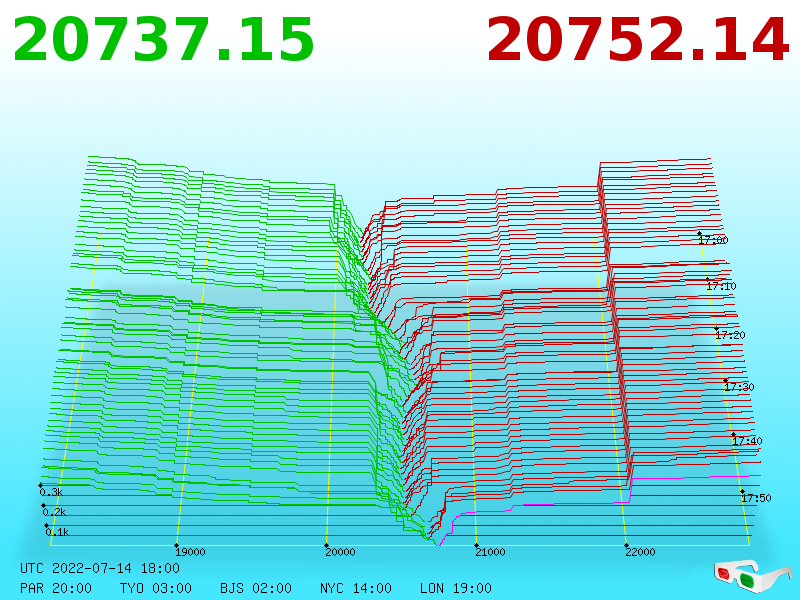Click the 0.3k volume axis label
This screenshot has width=800, height=600.
coord(51,492)
